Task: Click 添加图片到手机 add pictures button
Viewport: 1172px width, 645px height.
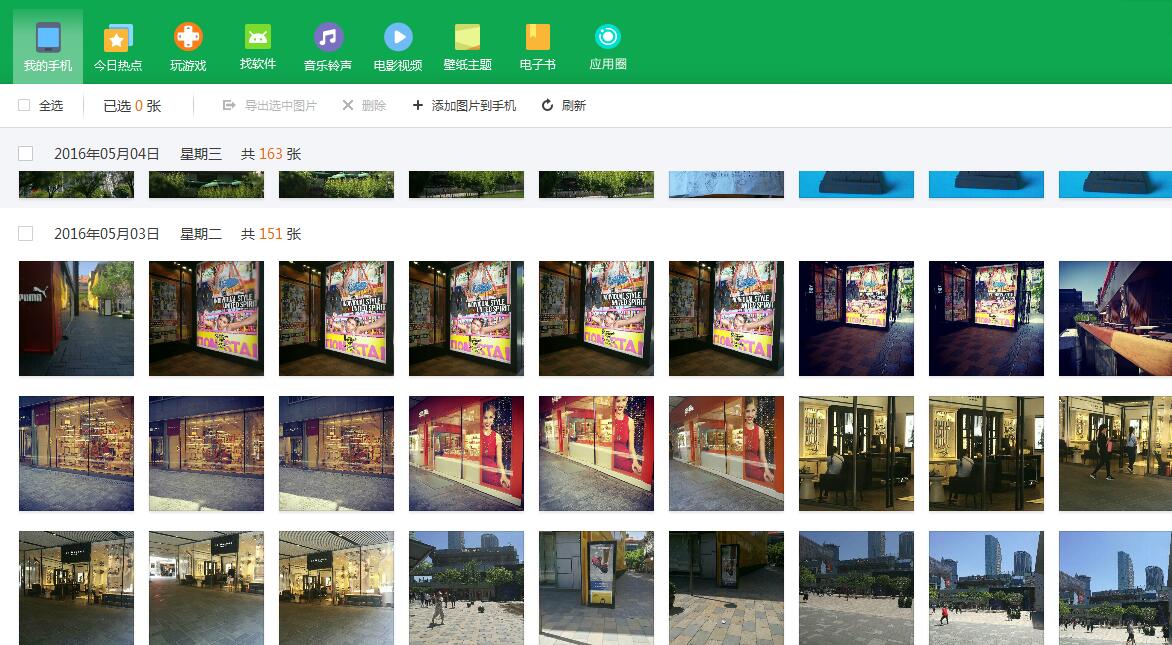Action: [465, 105]
